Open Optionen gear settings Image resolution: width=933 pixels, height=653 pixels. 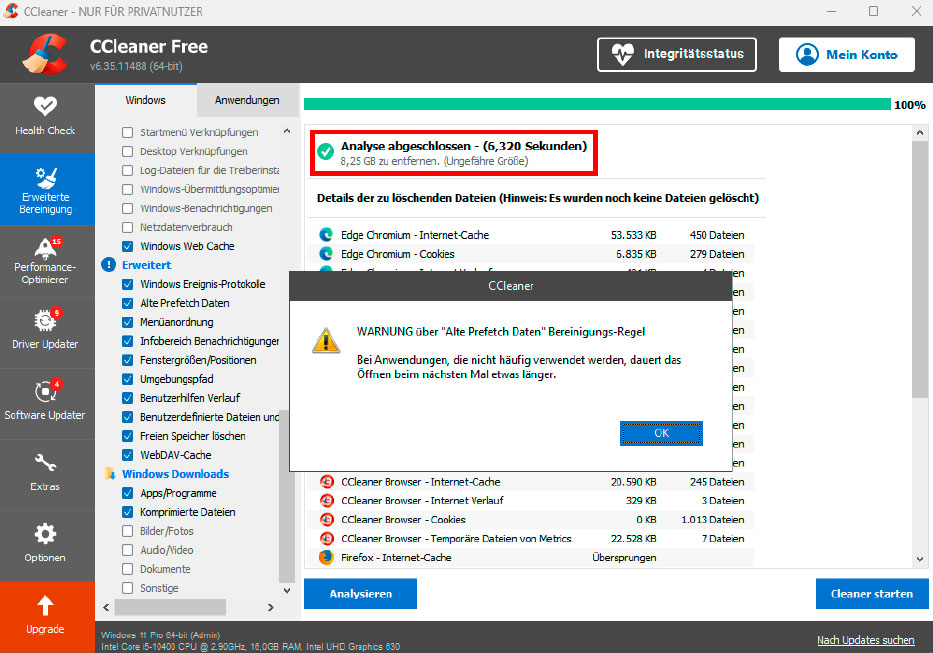[45, 543]
